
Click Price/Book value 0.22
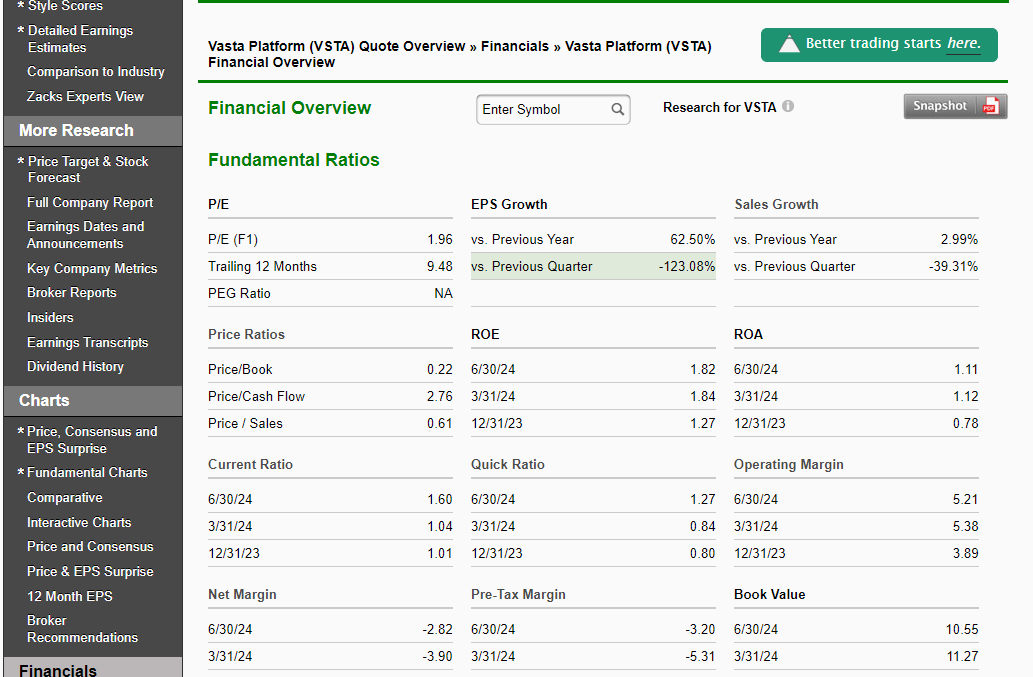(439, 369)
